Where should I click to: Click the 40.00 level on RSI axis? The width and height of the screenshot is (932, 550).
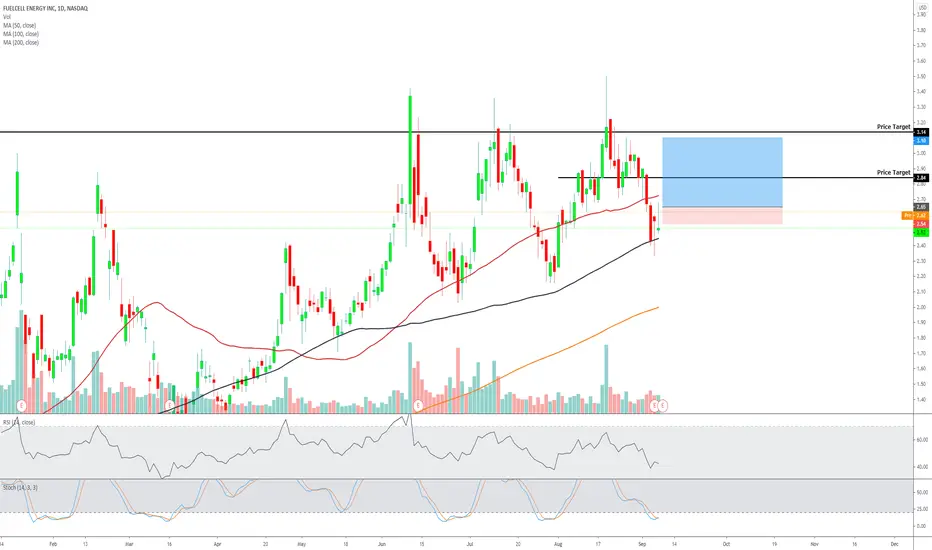922,467
